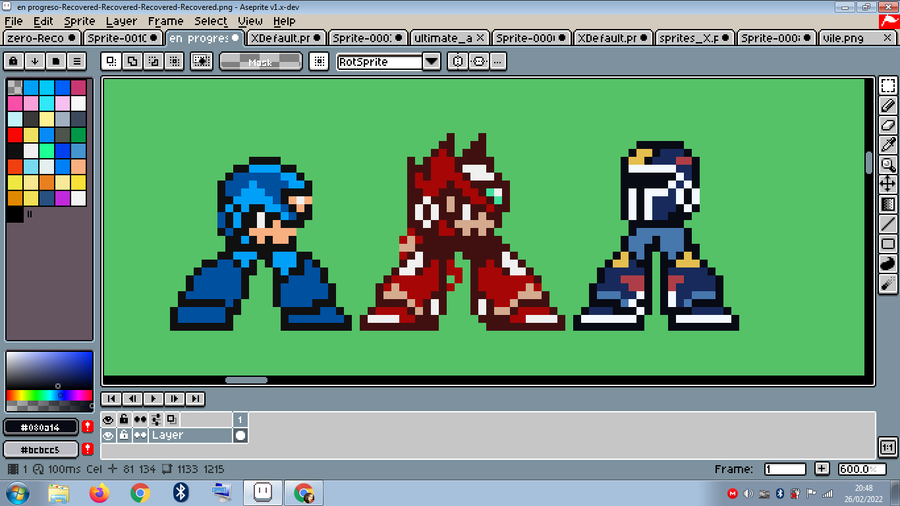Click the Mask color button
The width and height of the screenshot is (900, 506).
coord(261,61)
